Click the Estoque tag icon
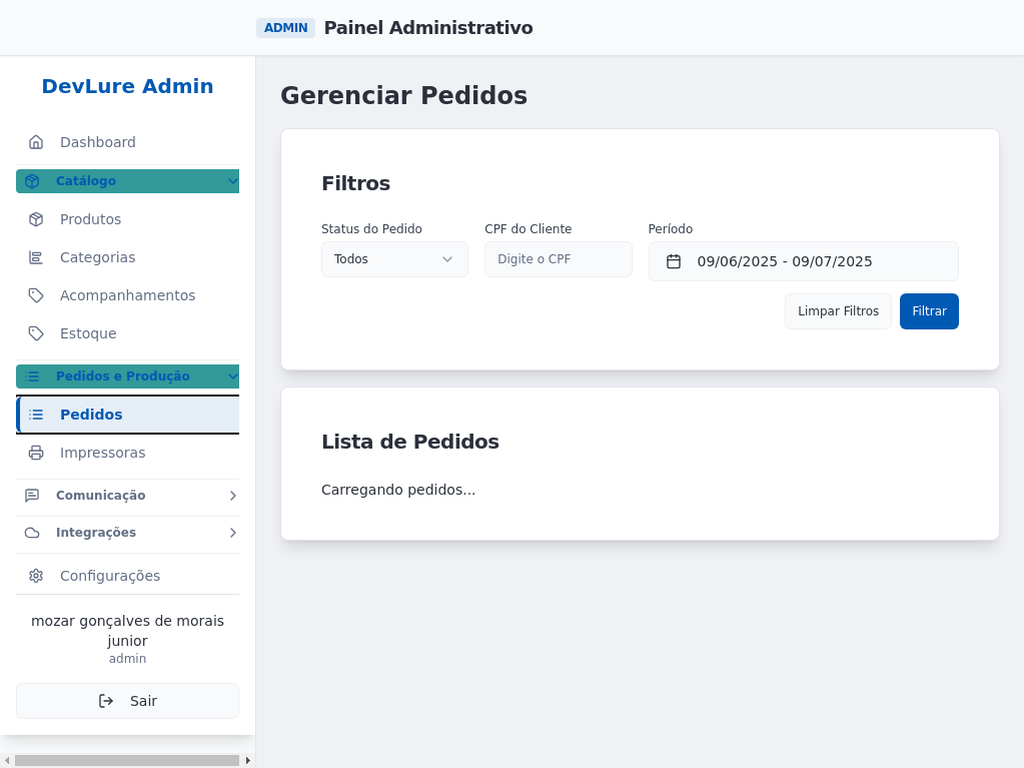The width and height of the screenshot is (1024, 768). (36, 333)
